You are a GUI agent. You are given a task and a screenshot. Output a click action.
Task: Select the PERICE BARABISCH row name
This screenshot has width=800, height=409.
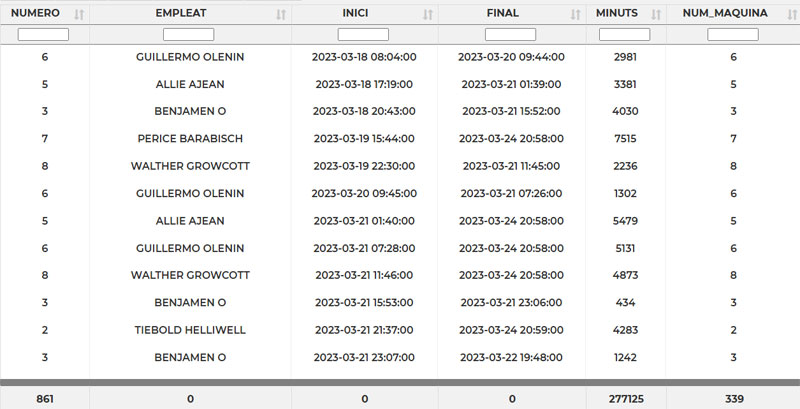point(189,139)
